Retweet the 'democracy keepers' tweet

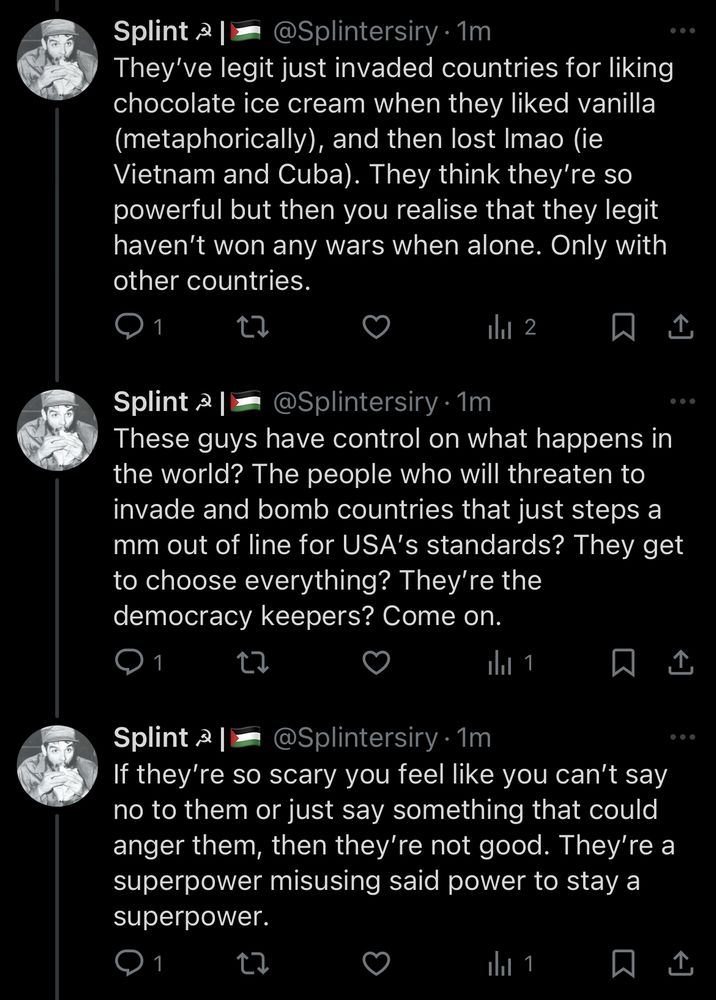coord(254,662)
